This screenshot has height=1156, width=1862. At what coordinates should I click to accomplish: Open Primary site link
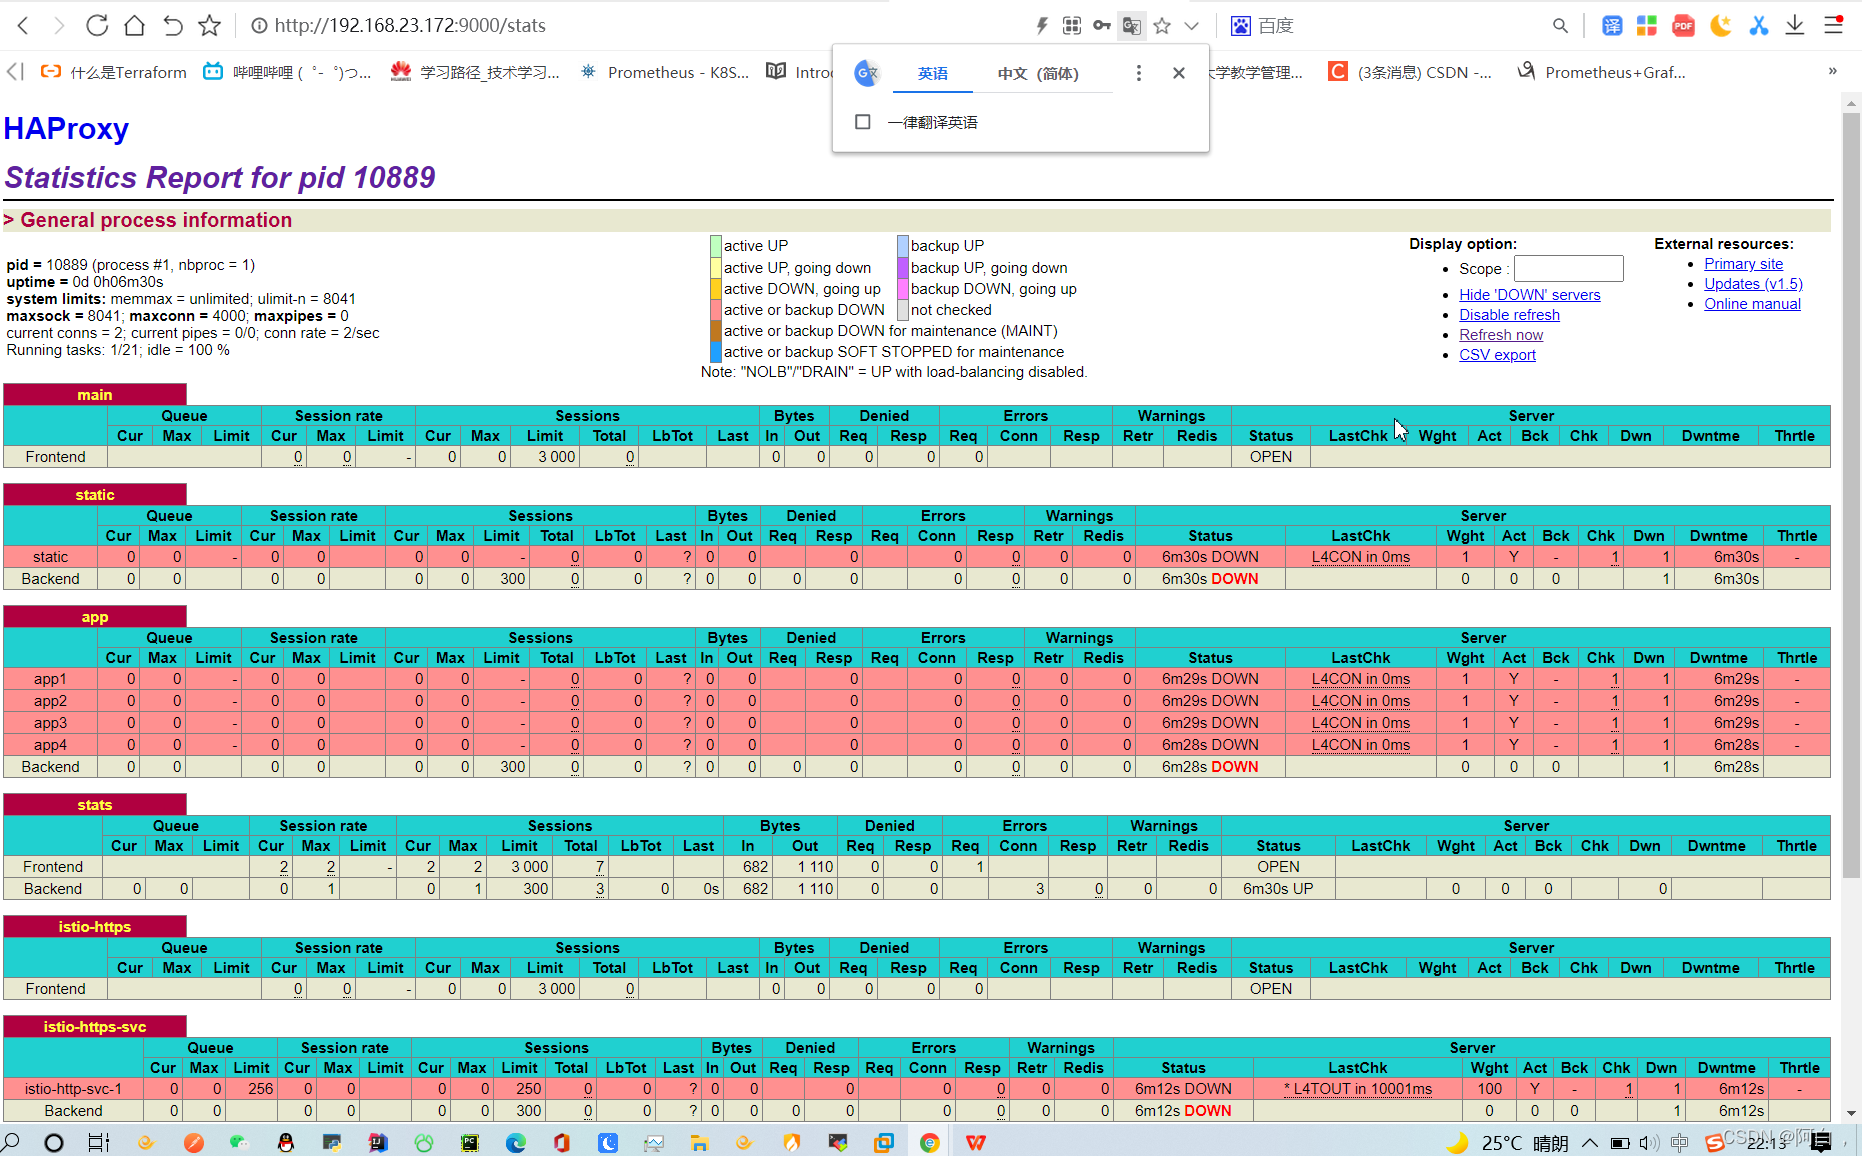point(1743,263)
